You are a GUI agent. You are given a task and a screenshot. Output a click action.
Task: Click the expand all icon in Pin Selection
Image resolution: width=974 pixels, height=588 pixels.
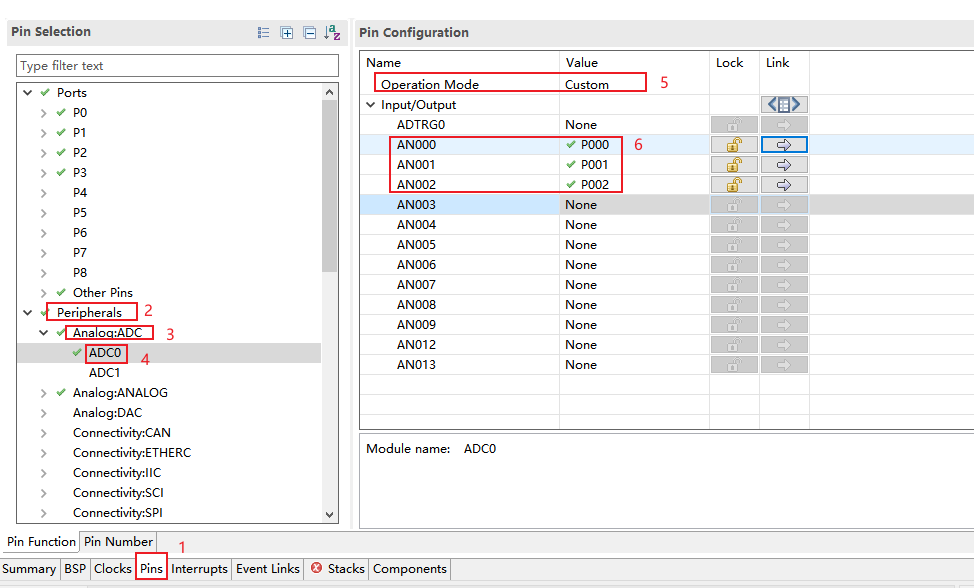click(x=287, y=33)
